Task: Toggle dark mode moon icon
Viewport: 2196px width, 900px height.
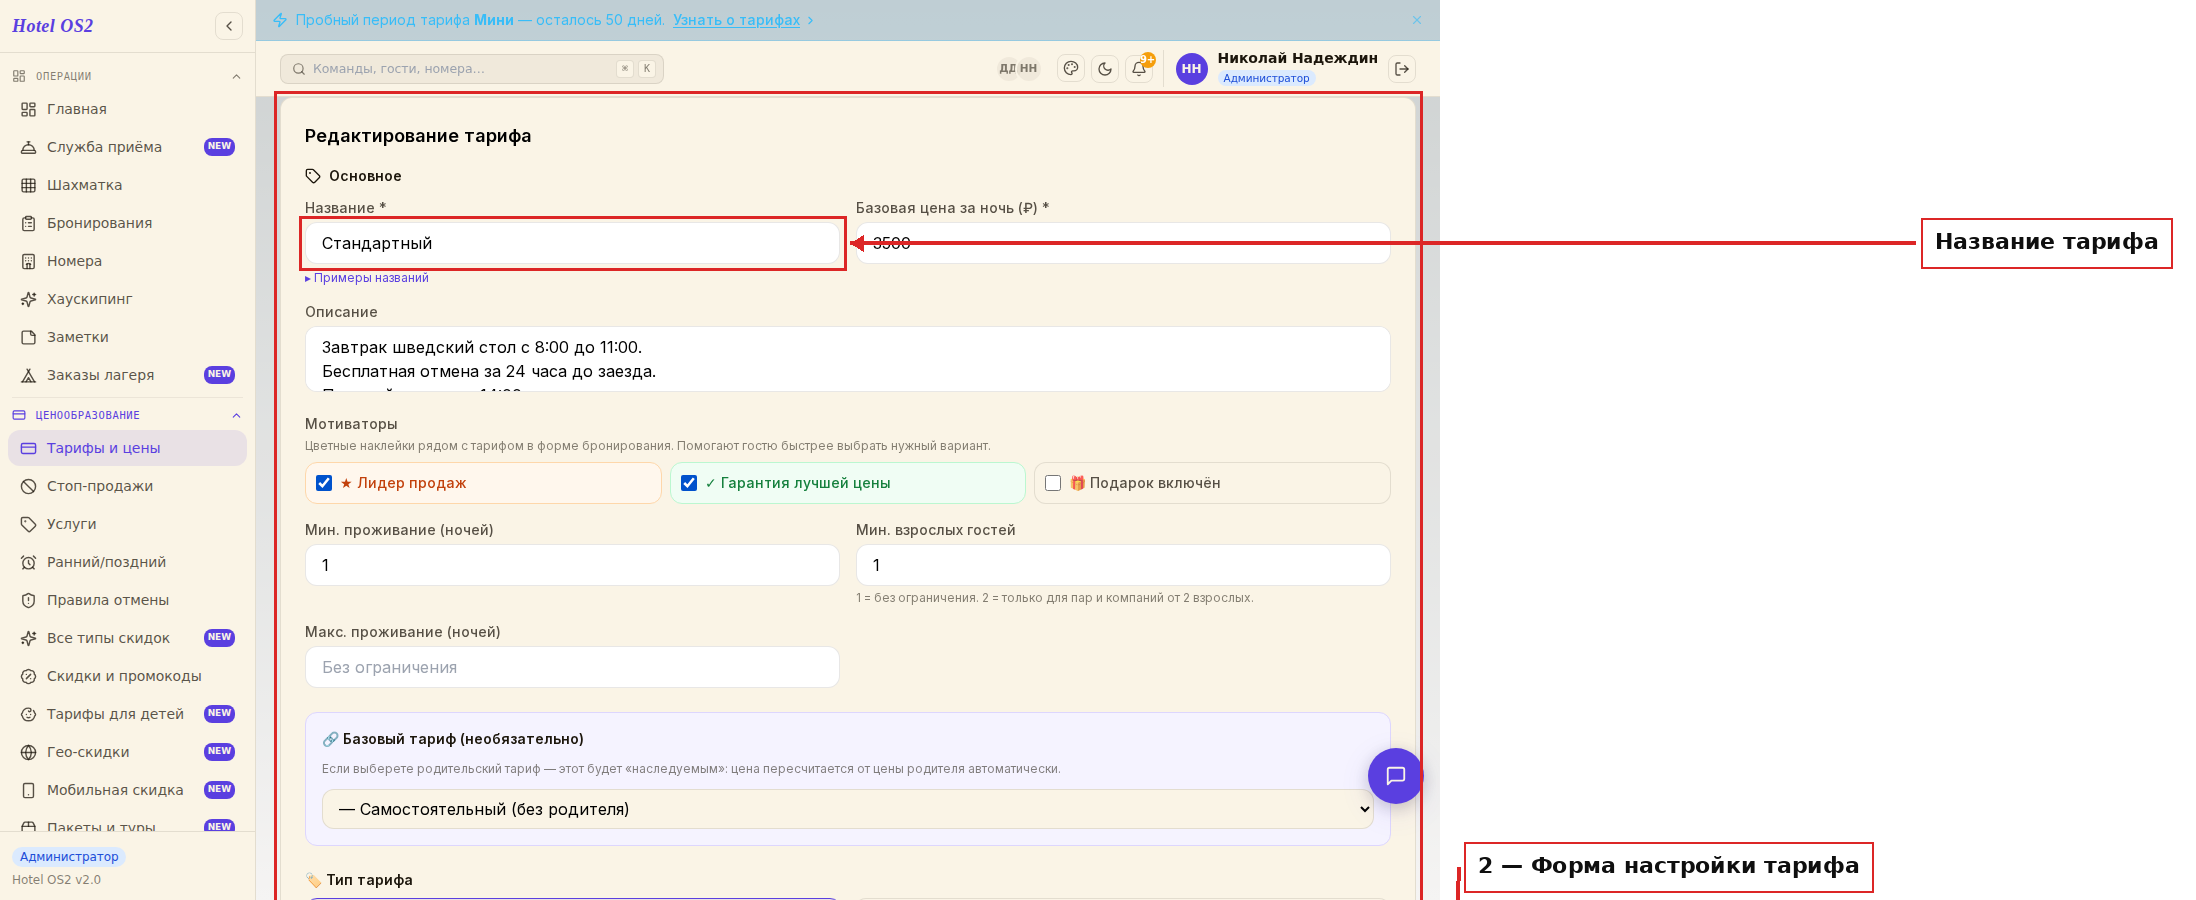Action: pos(1105,69)
